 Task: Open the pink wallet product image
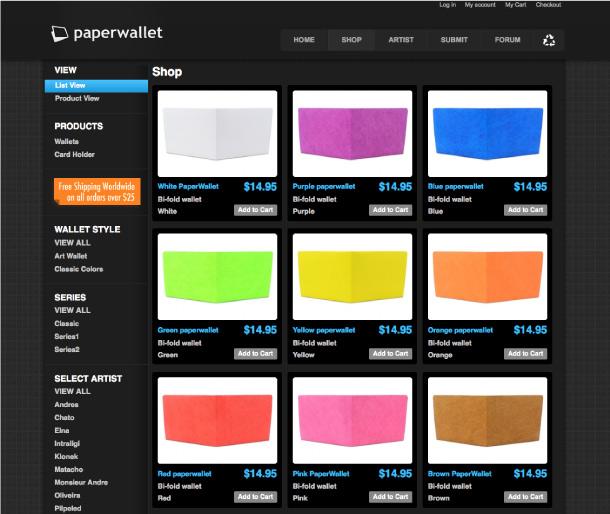352,420
